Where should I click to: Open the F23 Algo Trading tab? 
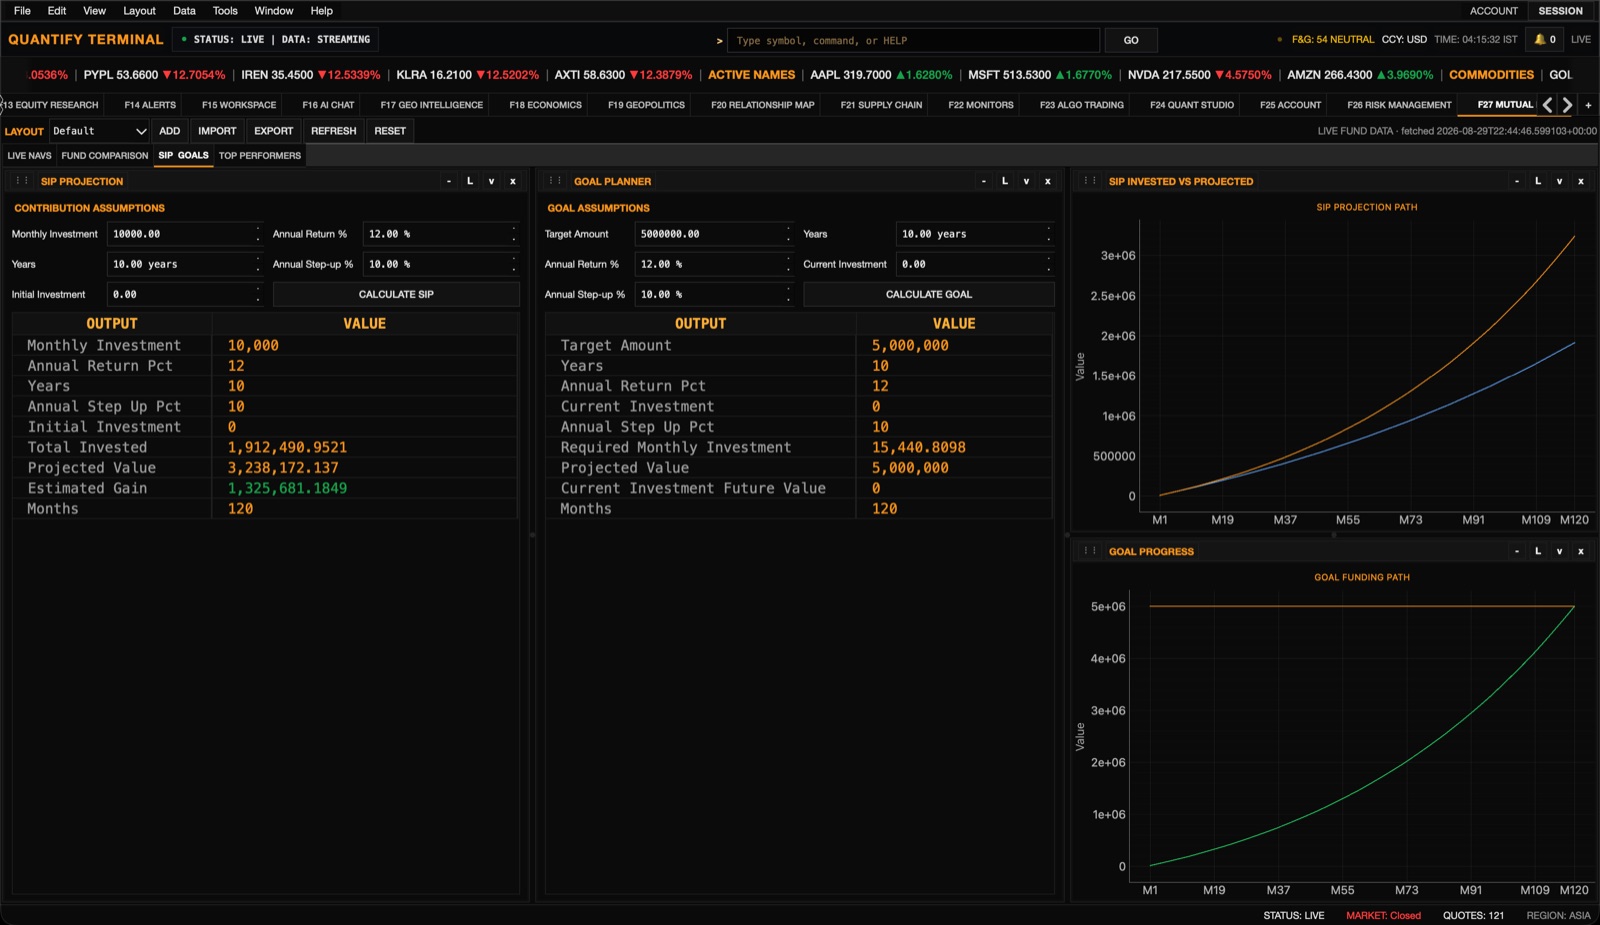[x=1081, y=105]
